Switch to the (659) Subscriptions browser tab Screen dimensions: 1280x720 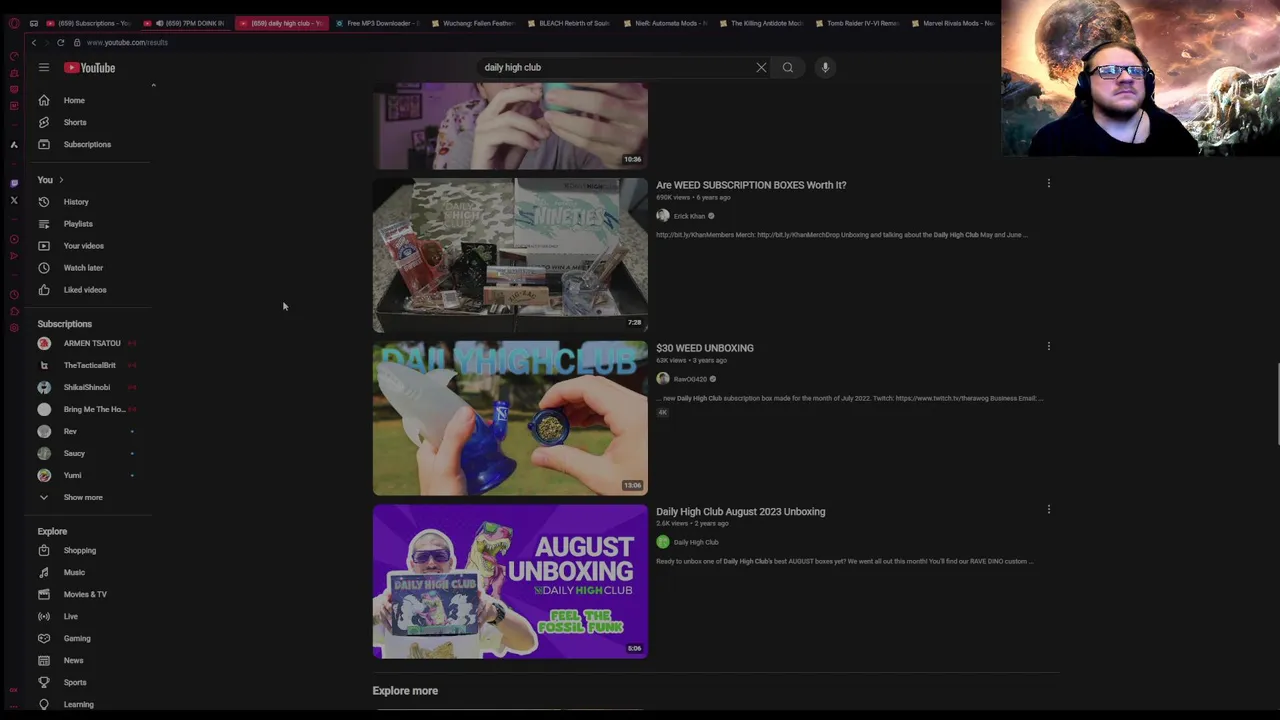[88, 23]
